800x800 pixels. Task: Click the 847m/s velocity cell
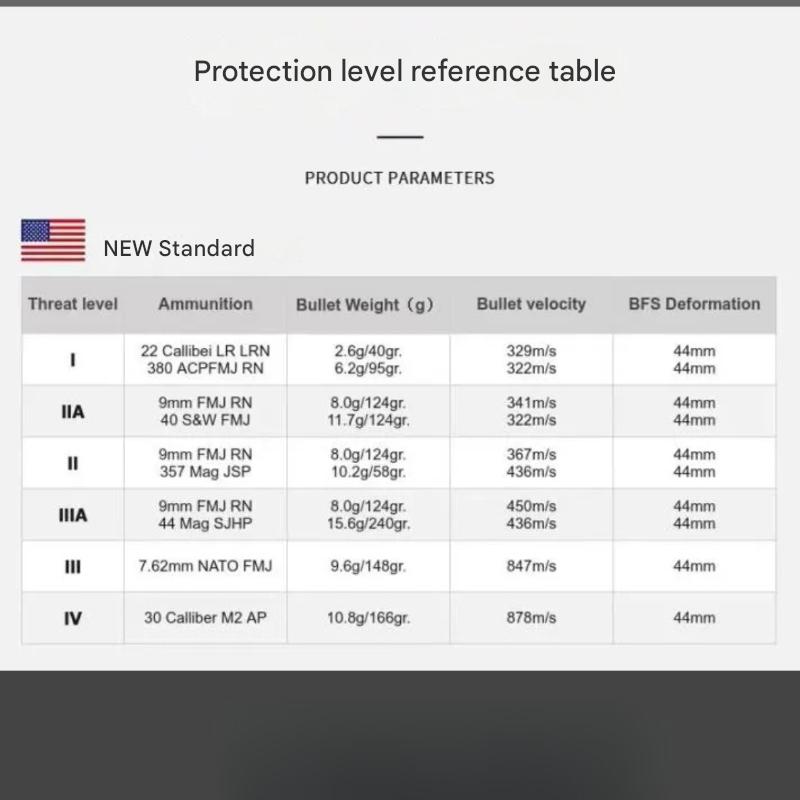531,566
